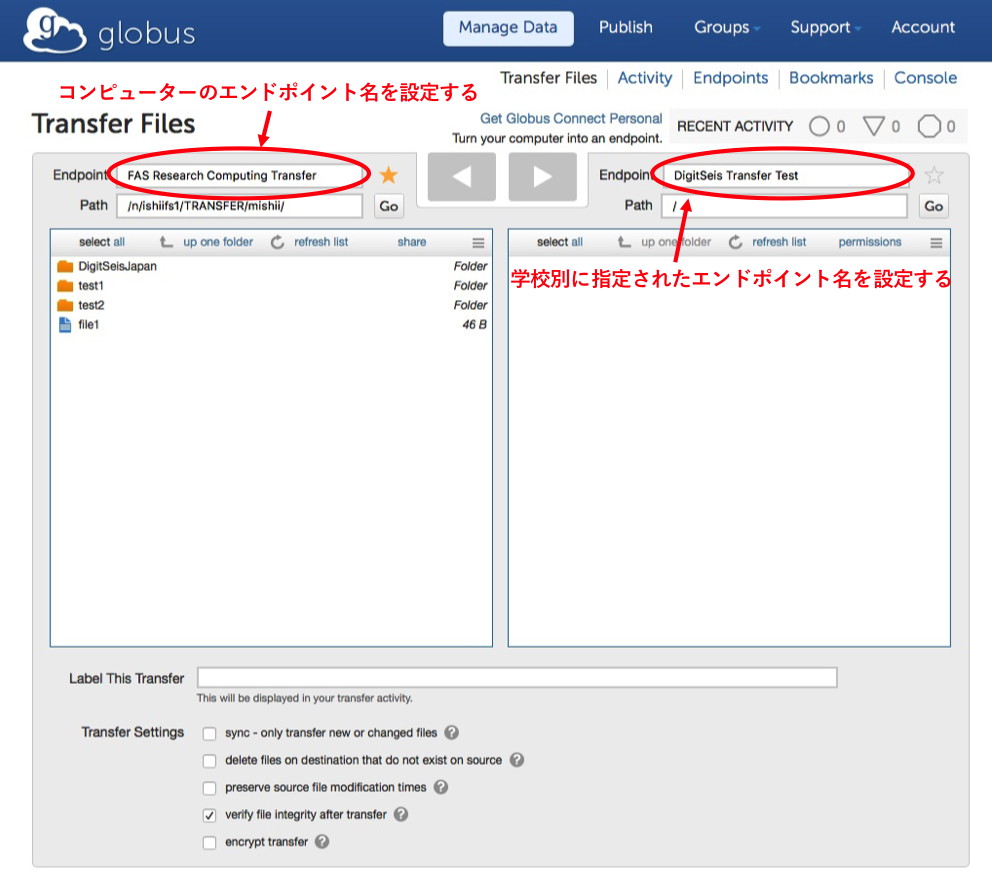Screen dimensions: 992x882
Task: Switch to Endpoints subtab
Action: 731,78
